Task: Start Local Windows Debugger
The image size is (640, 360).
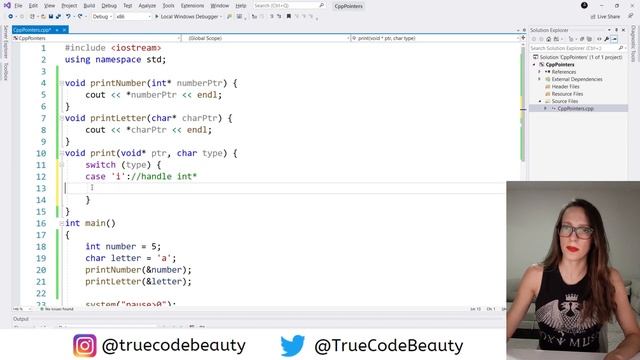Action: [x=187, y=16]
